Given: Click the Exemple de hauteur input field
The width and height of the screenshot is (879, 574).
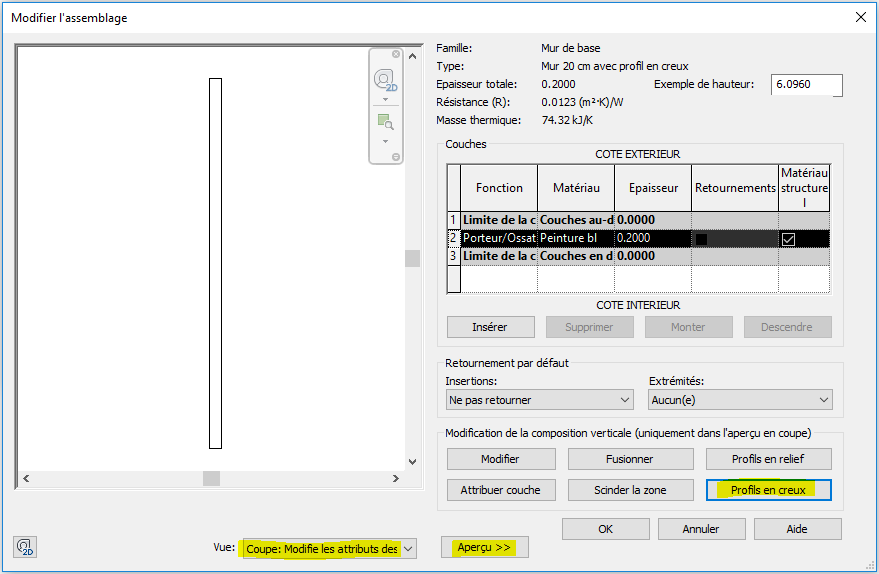Looking at the screenshot, I should [x=805, y=85].
